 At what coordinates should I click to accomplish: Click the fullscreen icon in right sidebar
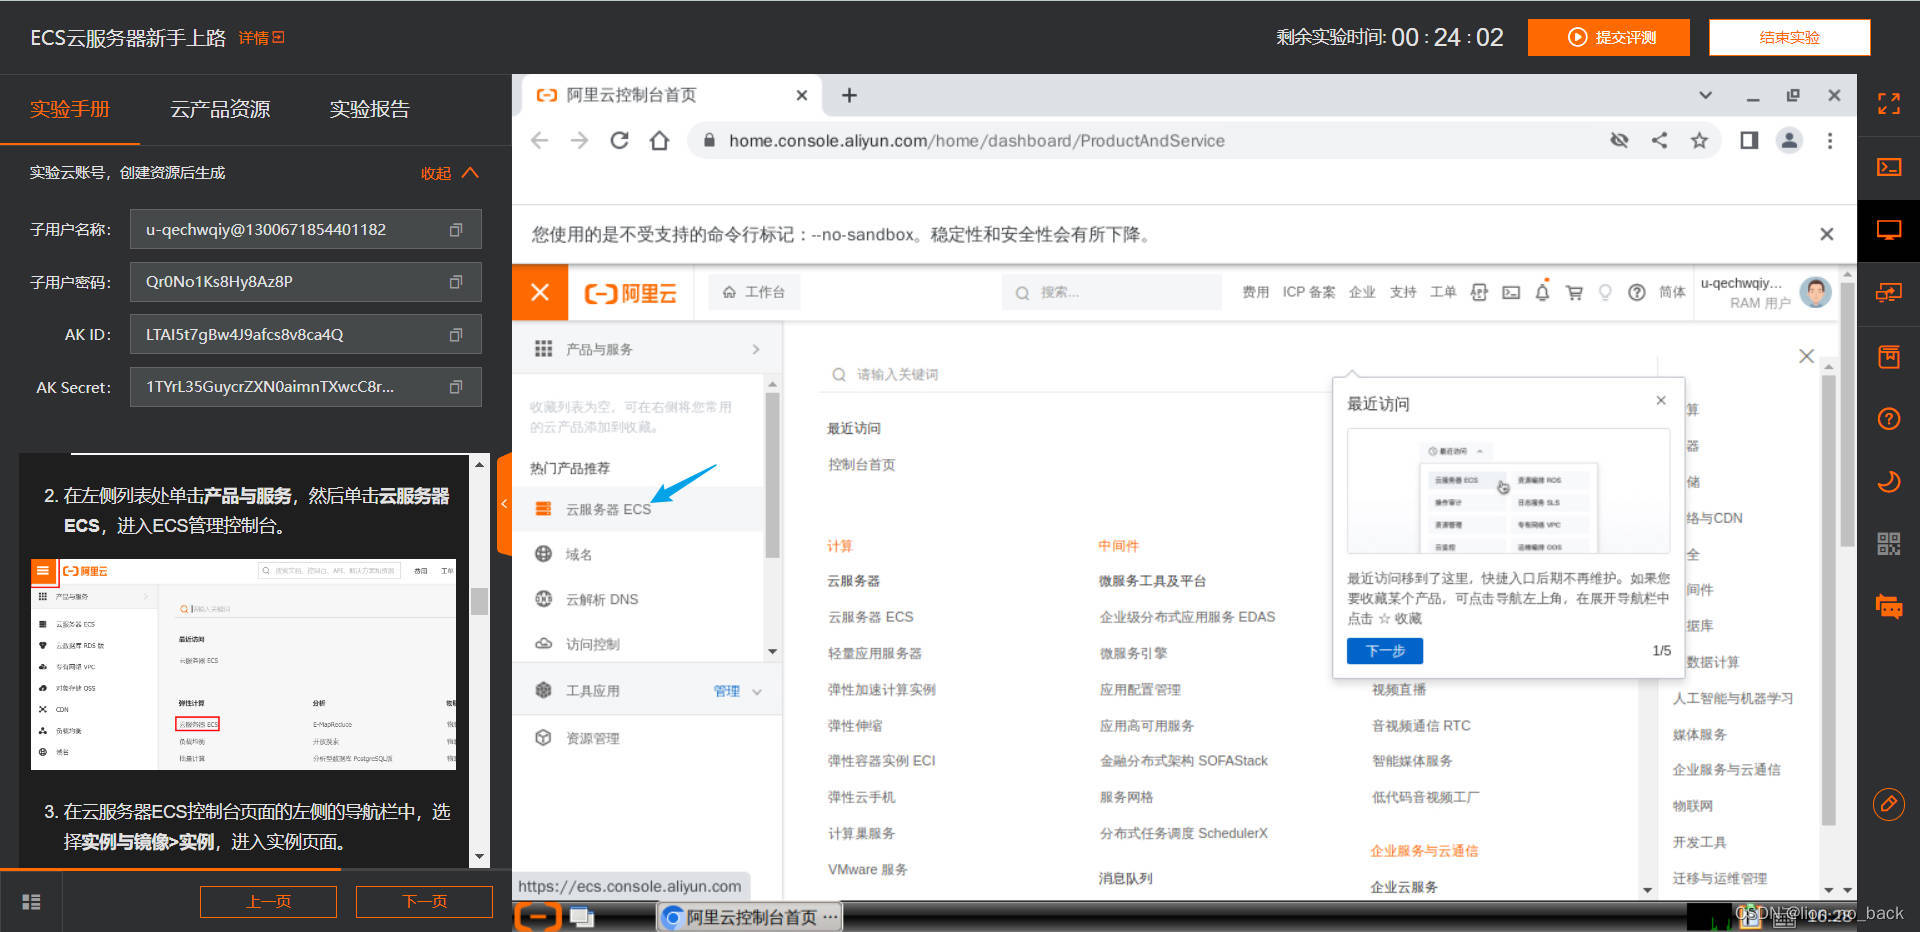[1888, 103]
